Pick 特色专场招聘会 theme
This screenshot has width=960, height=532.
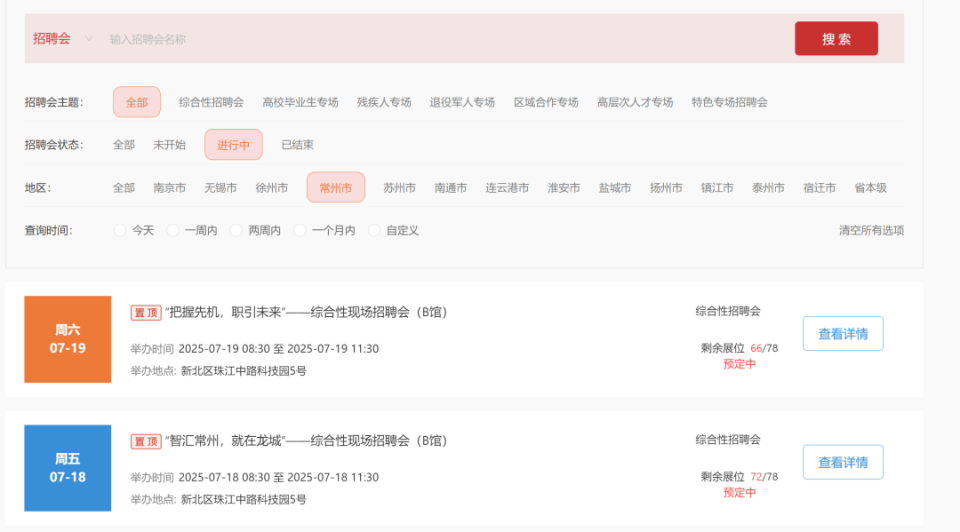[729, 102]
